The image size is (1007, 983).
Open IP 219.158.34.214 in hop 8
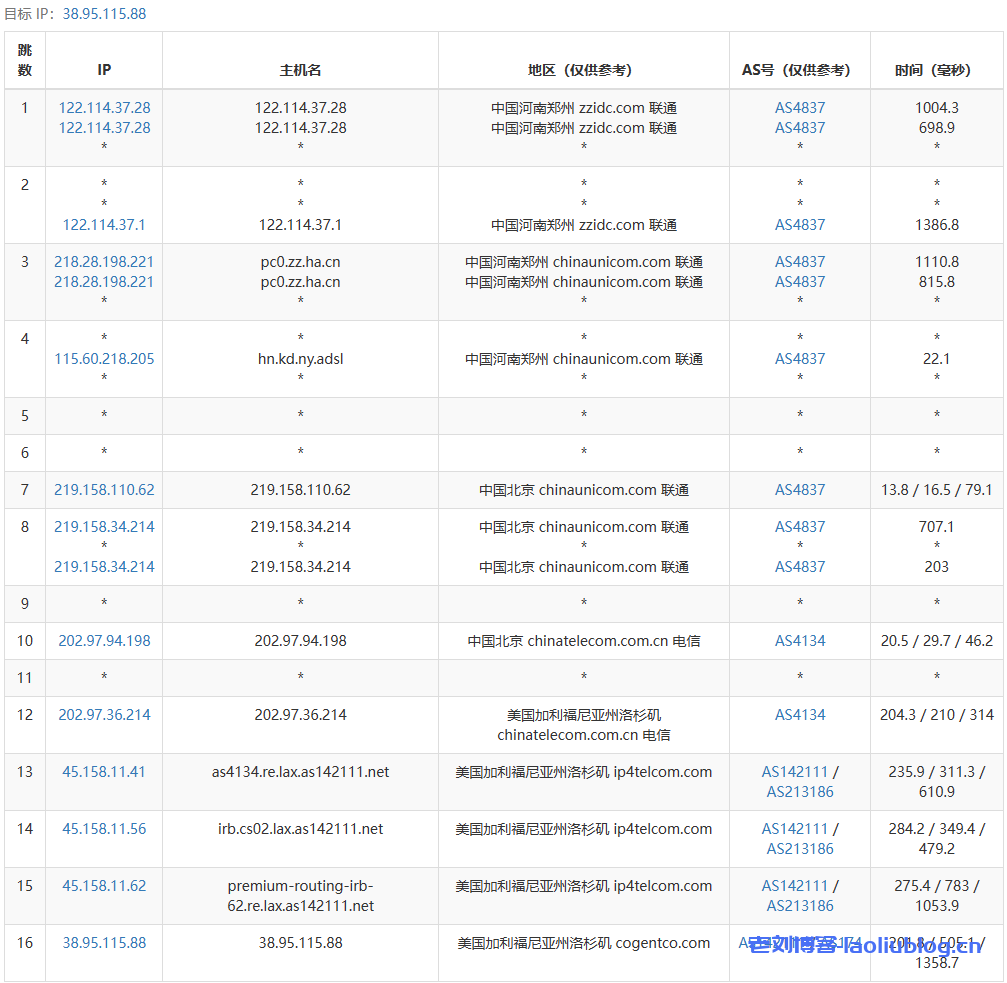pos(103,526)
